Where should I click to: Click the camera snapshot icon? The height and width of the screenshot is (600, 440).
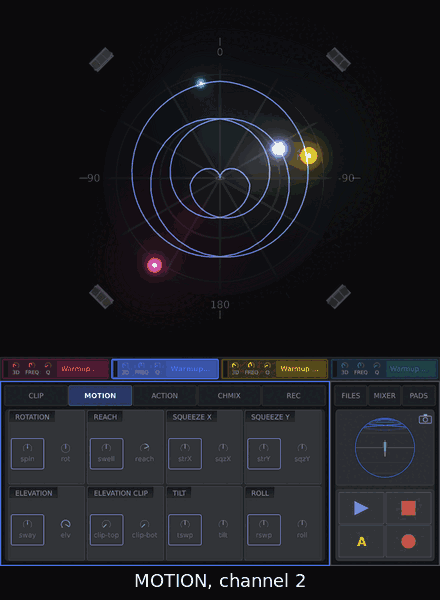point(425,419)
